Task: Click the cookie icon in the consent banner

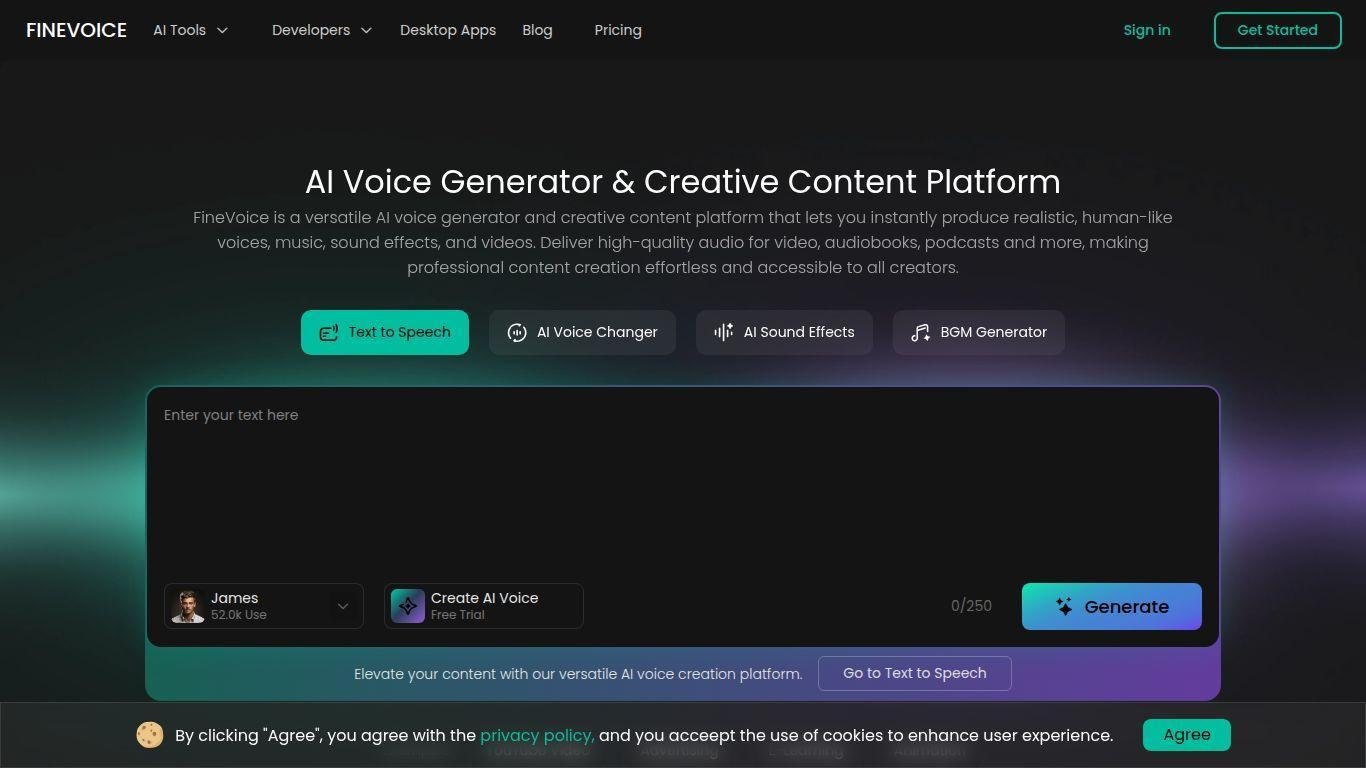Action: [x=150, y=735]
